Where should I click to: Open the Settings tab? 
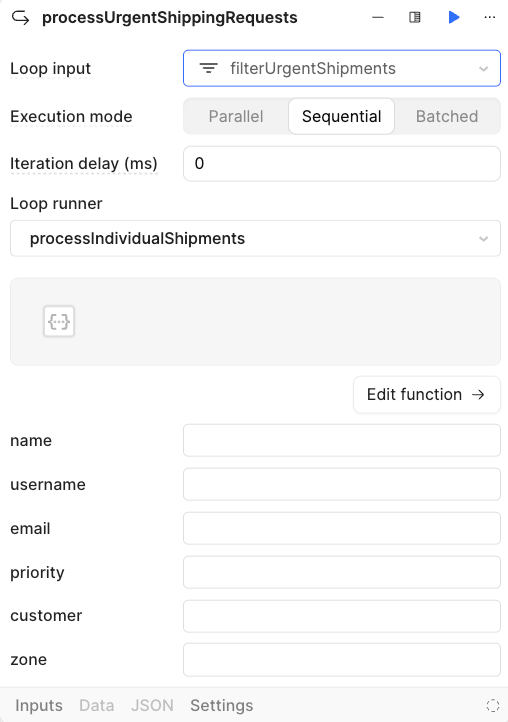point(222,705)
